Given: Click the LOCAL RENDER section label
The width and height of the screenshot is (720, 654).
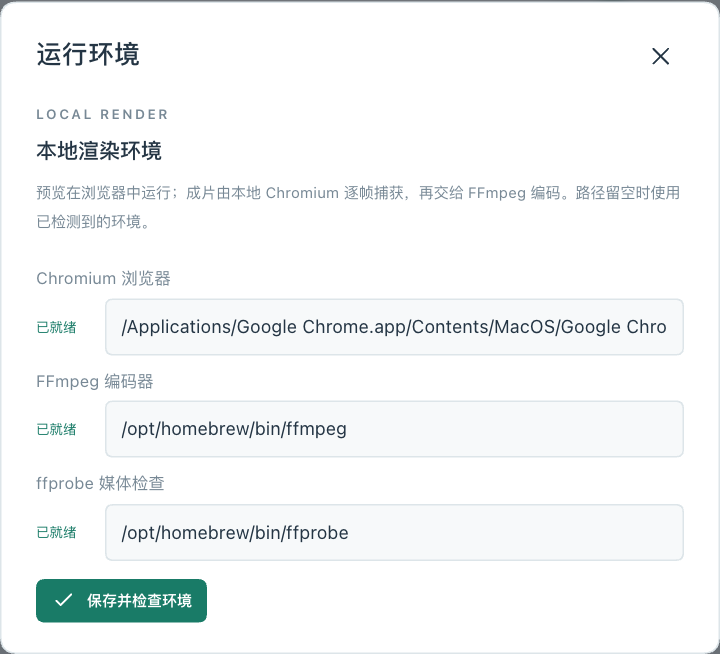Looking at the screenshot, I should 102,114.
